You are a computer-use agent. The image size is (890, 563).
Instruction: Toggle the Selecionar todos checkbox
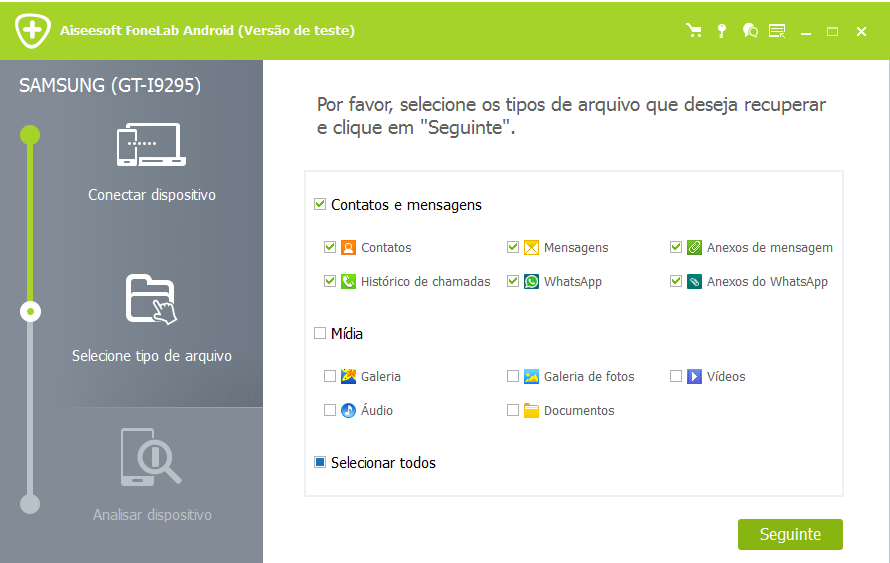click(320, 463)
